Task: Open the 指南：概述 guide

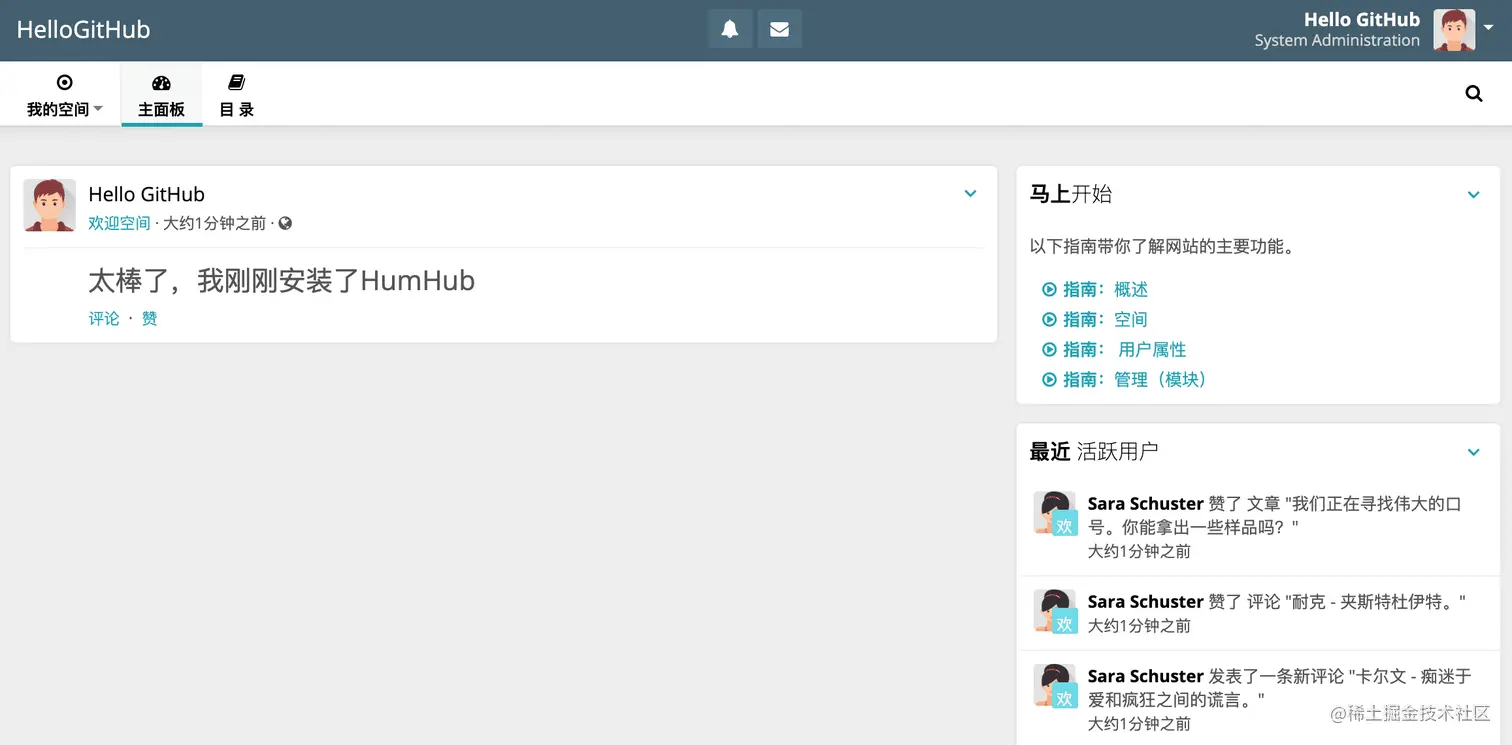Action: (x=1105, y=289)
